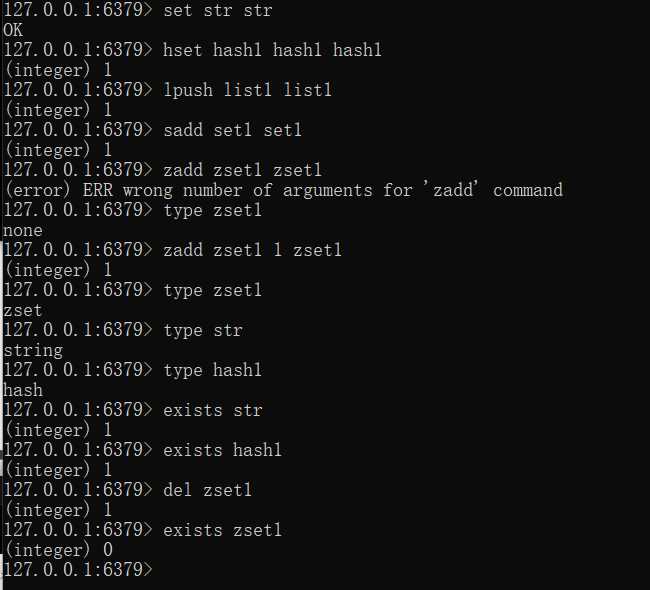The image size is (650, 590).
Task: Select the 'hset hash1 hash1 hash1' command
Action: pyautogui.click(x=272, y=50)
